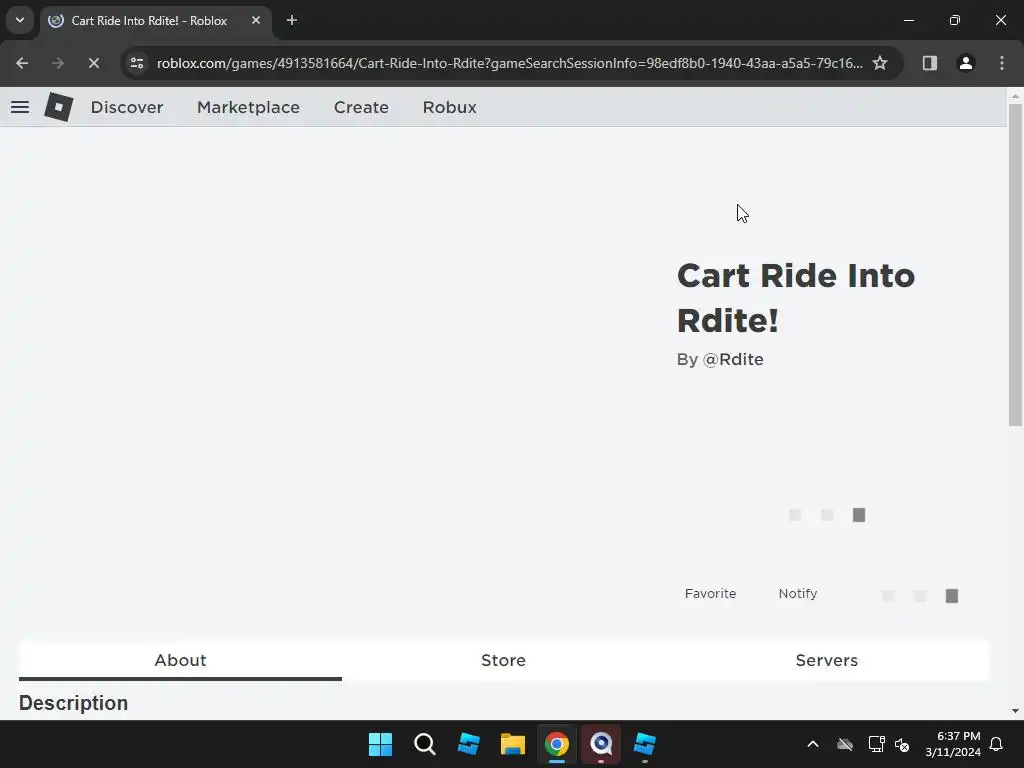Click the Notify button
Viewport: 1024px width, 768px height.
[x=797, y=594]
